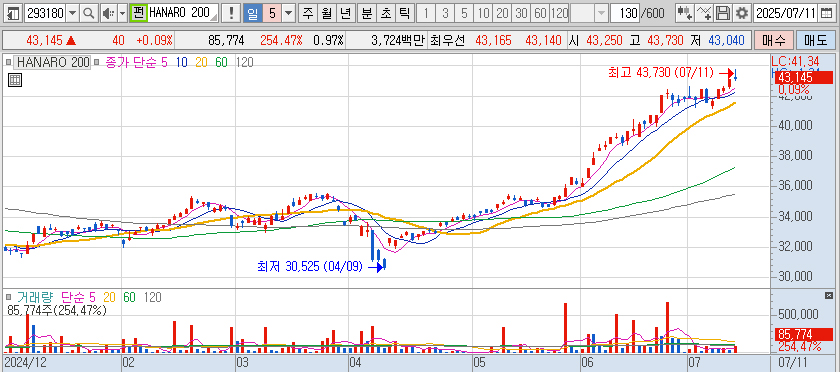Click the 06 month label on time axis
The image size is (840, 372).
[587, 362]
